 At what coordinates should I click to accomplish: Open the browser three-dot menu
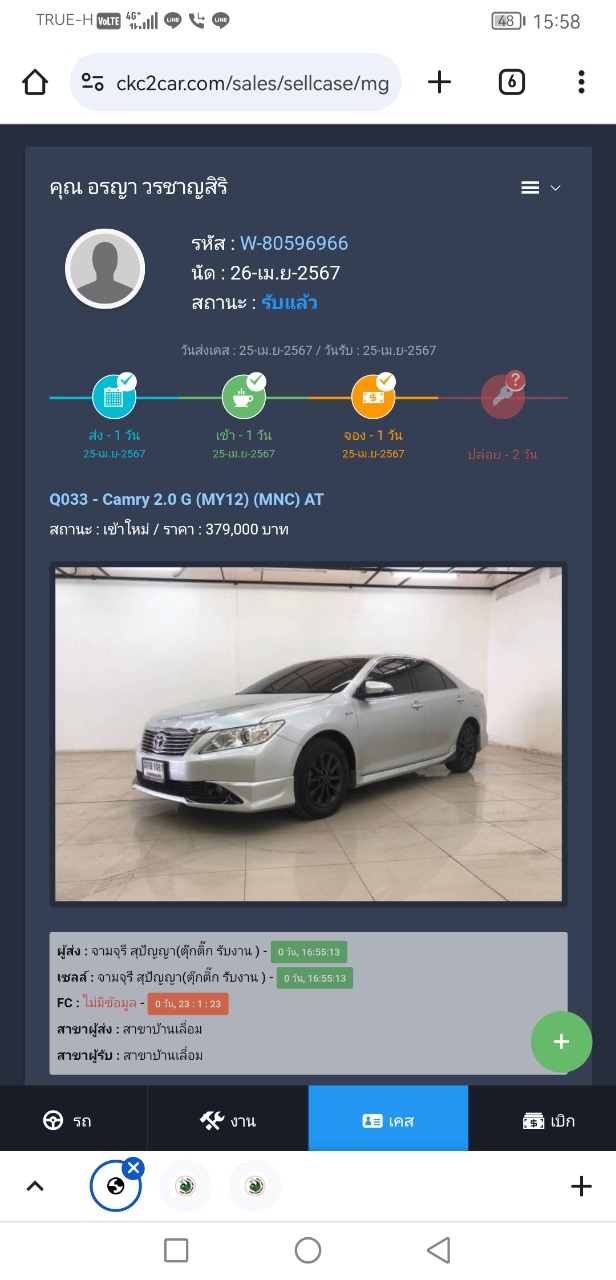point(581,82)
